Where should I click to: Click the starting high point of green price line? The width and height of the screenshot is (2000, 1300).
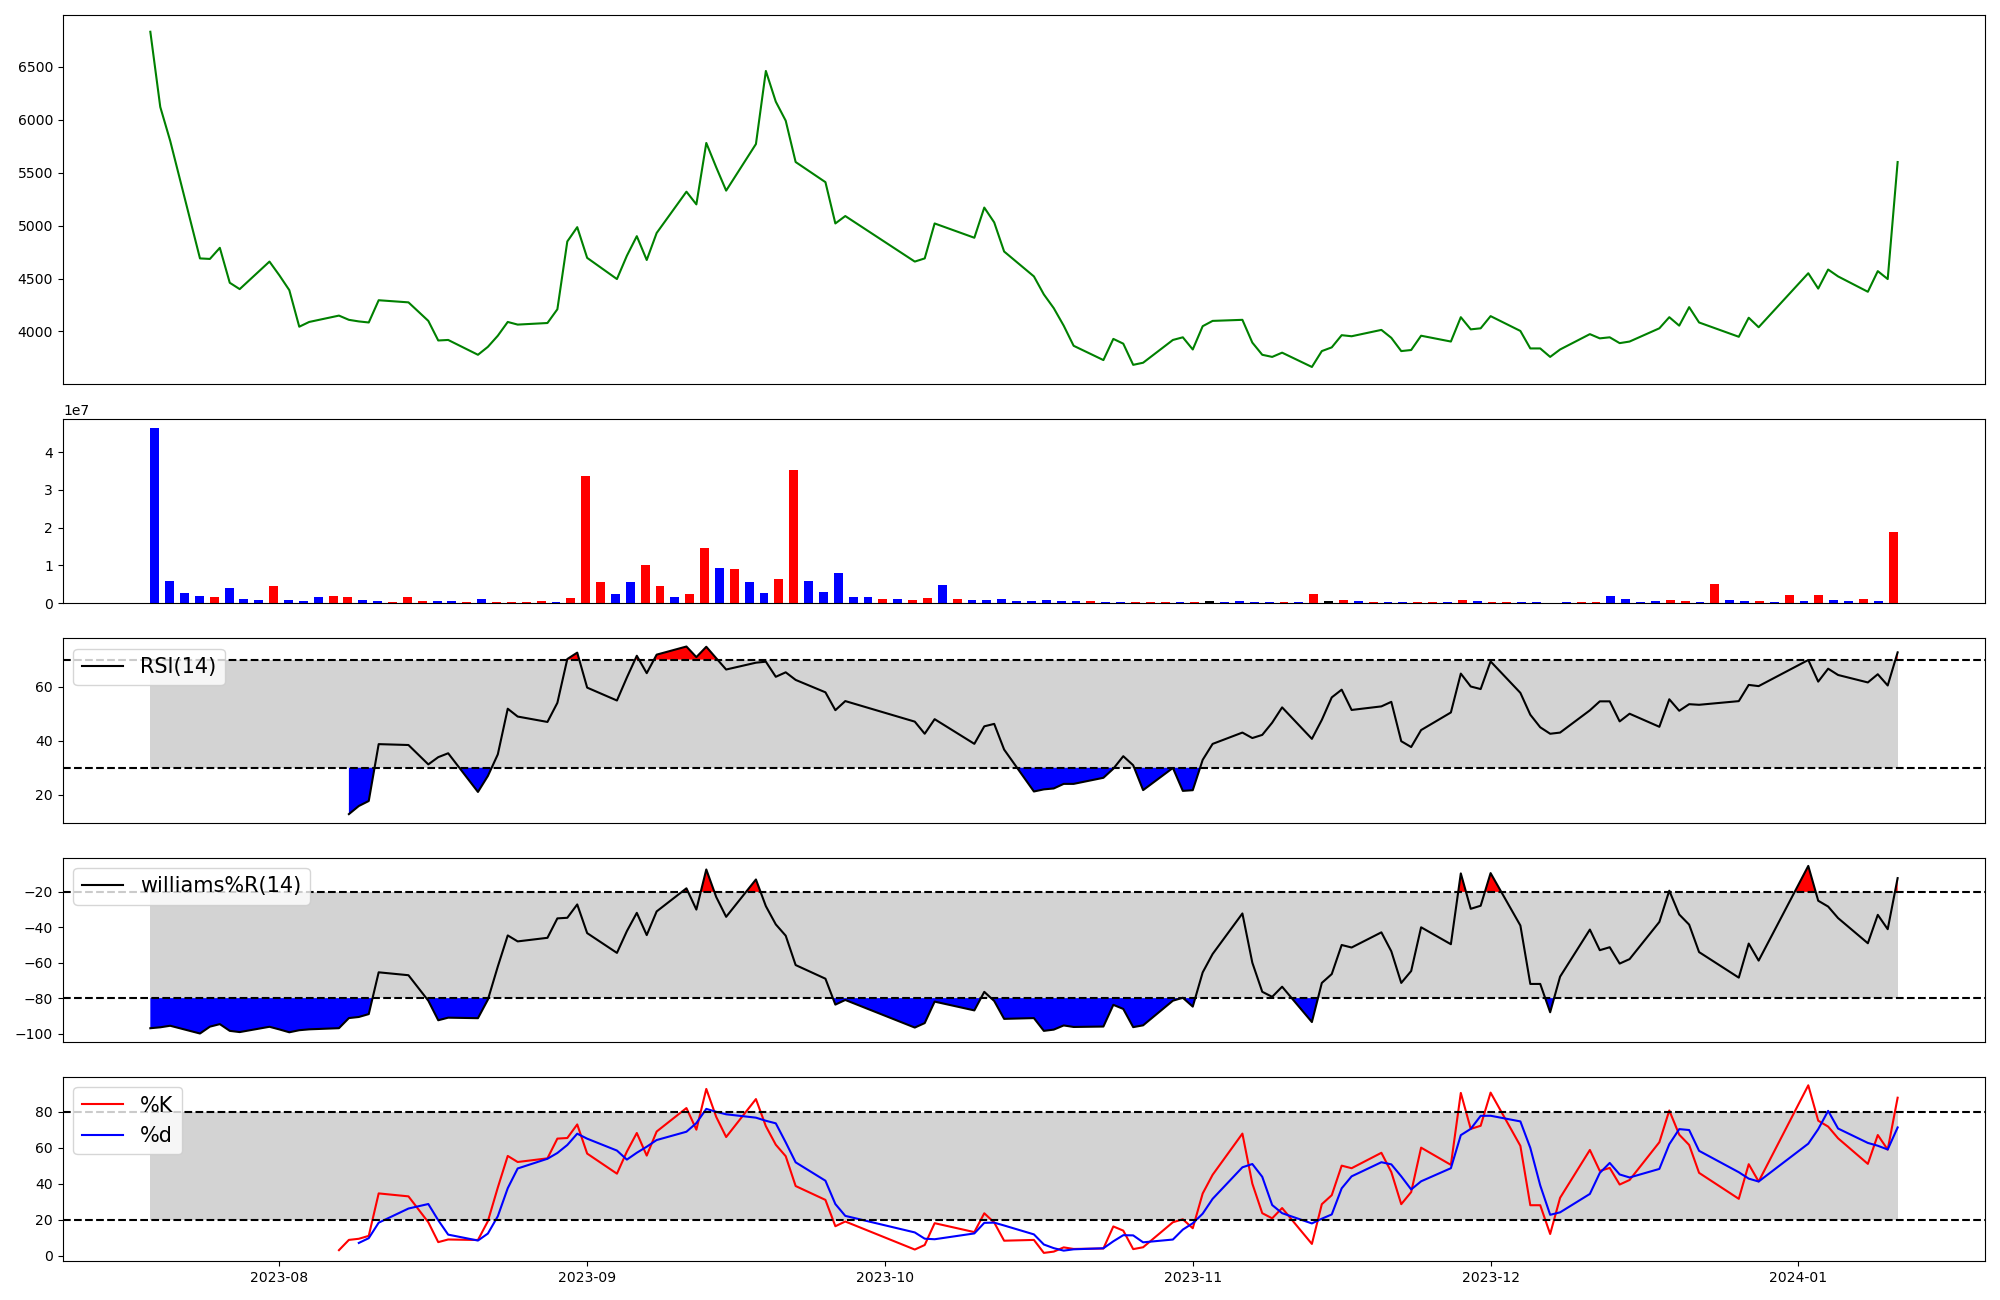(150, 32)
